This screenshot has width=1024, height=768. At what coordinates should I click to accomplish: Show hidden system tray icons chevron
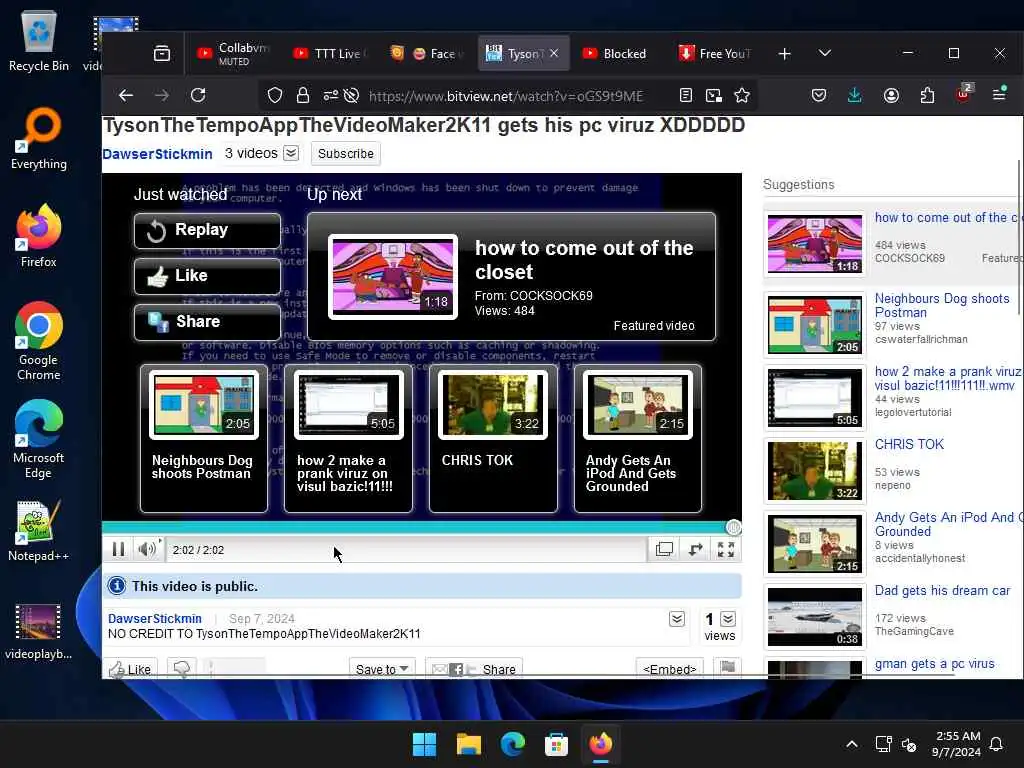coord(852,744)
